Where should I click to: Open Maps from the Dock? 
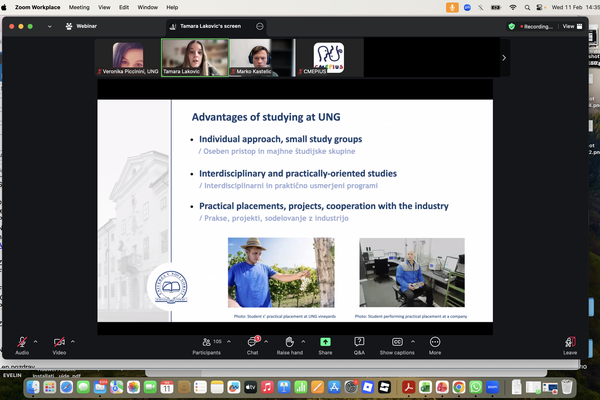(x=117, y=387)
